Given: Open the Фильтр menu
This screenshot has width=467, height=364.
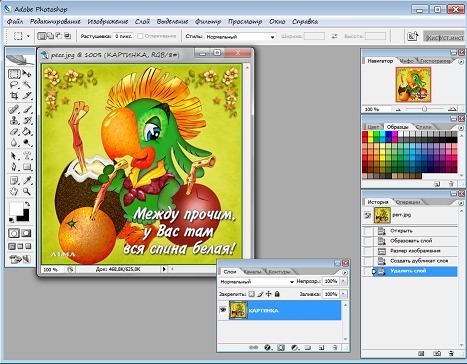Looking at the screenshot, I should click(208, 22).
